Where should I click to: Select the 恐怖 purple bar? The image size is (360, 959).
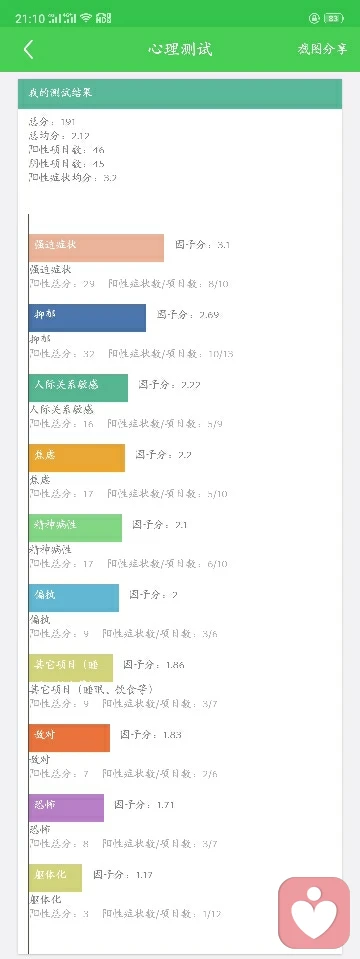[66, 808]
